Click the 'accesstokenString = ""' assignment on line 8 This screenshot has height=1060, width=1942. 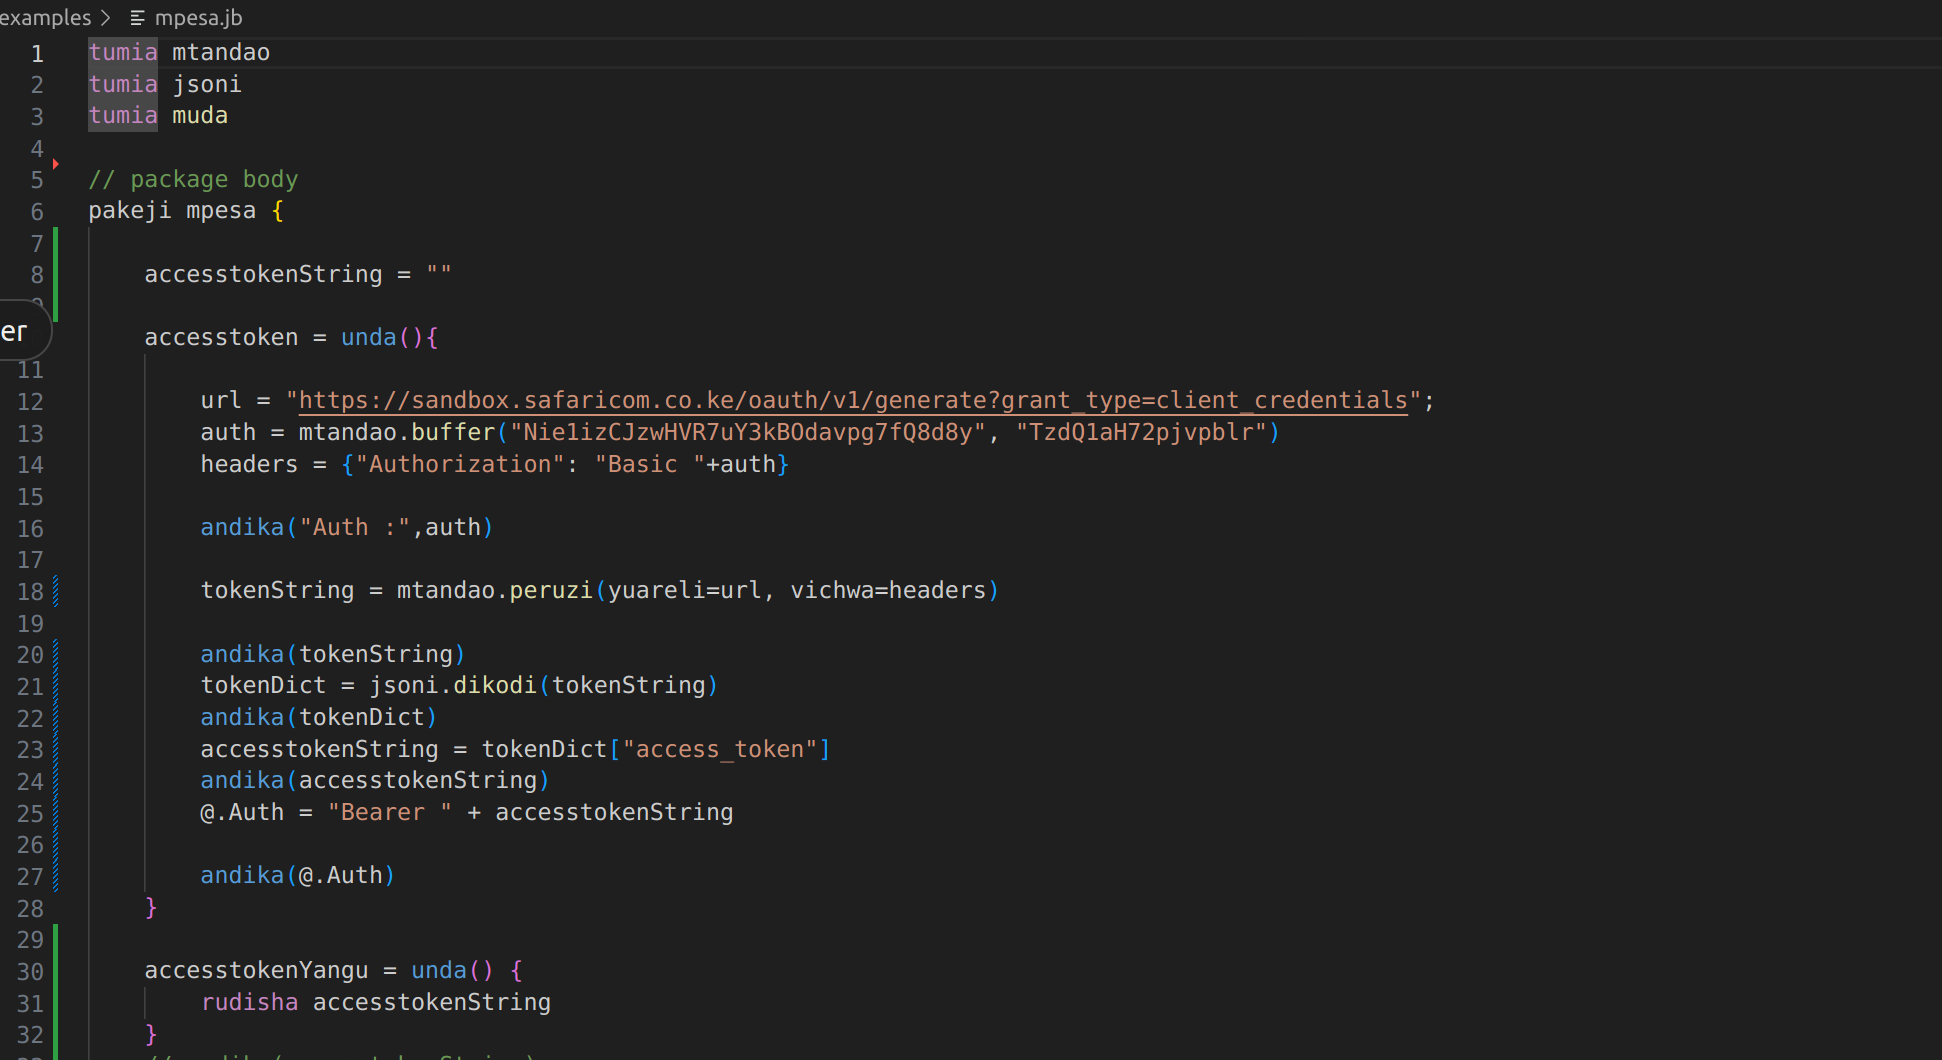(x=298, y=274)
